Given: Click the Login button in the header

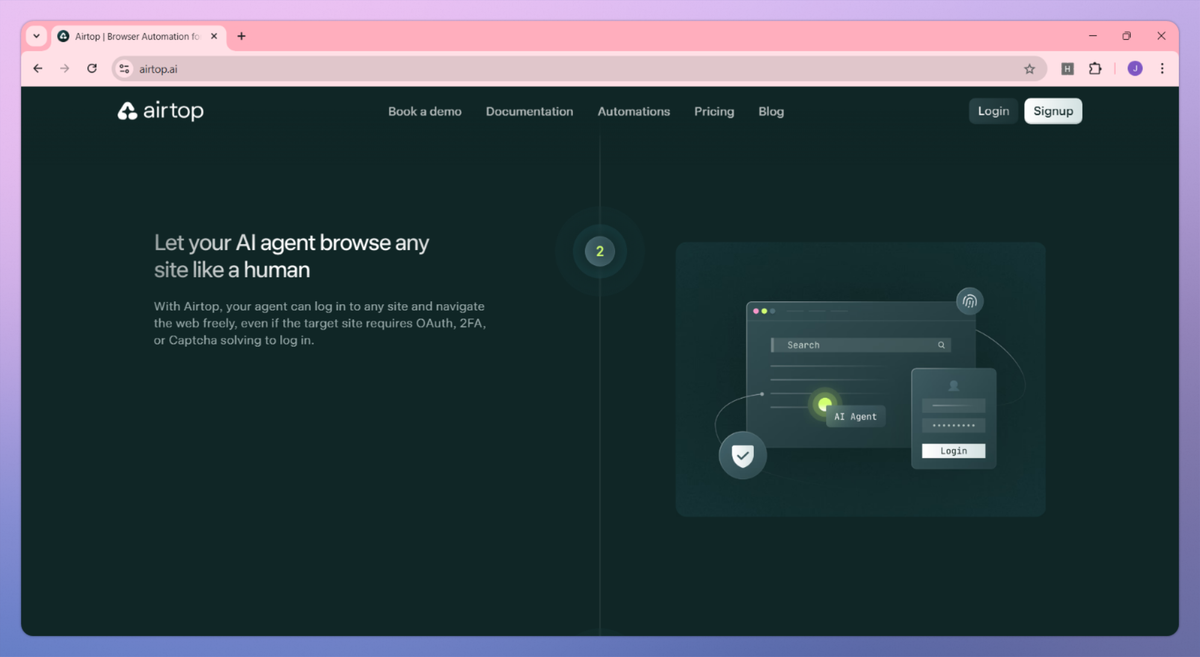Looking at the screenshot, I should click(x=993, y=111).
